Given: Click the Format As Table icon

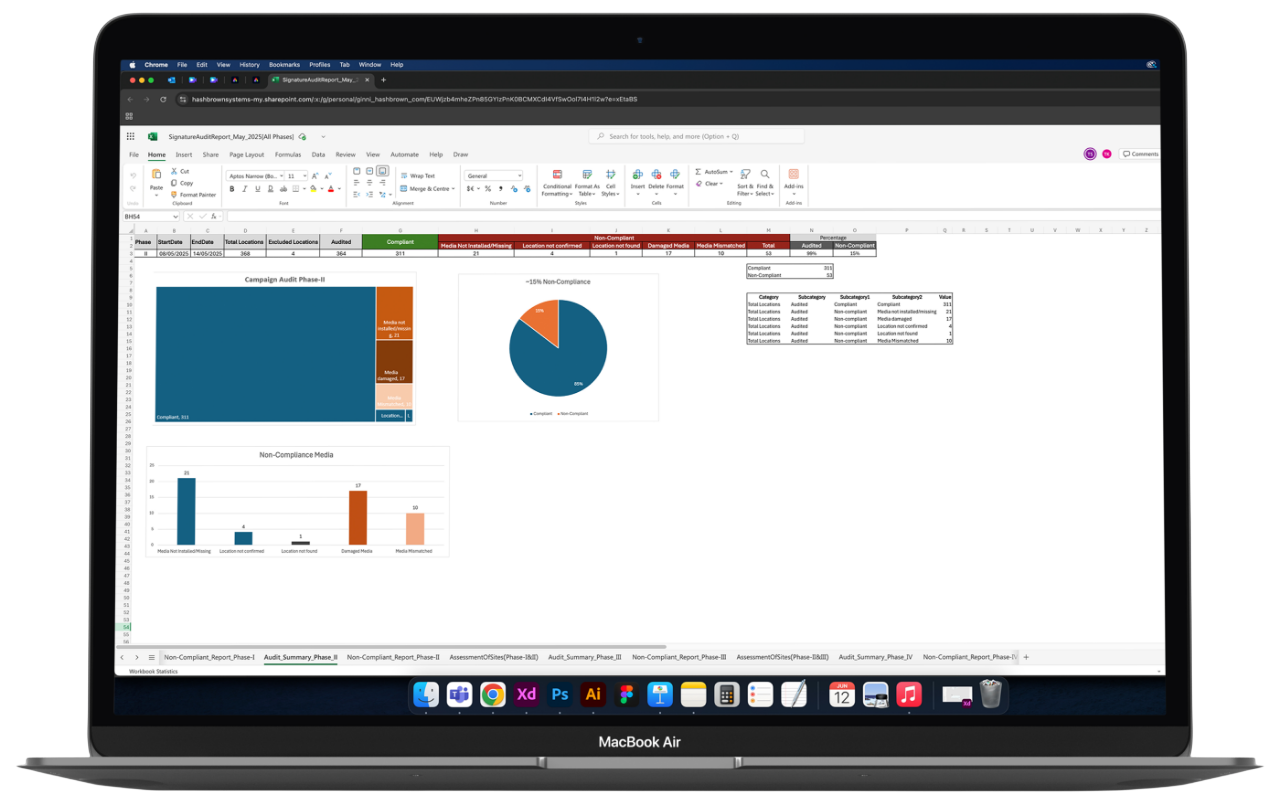Looking at the screenshot, I should 587,175.
